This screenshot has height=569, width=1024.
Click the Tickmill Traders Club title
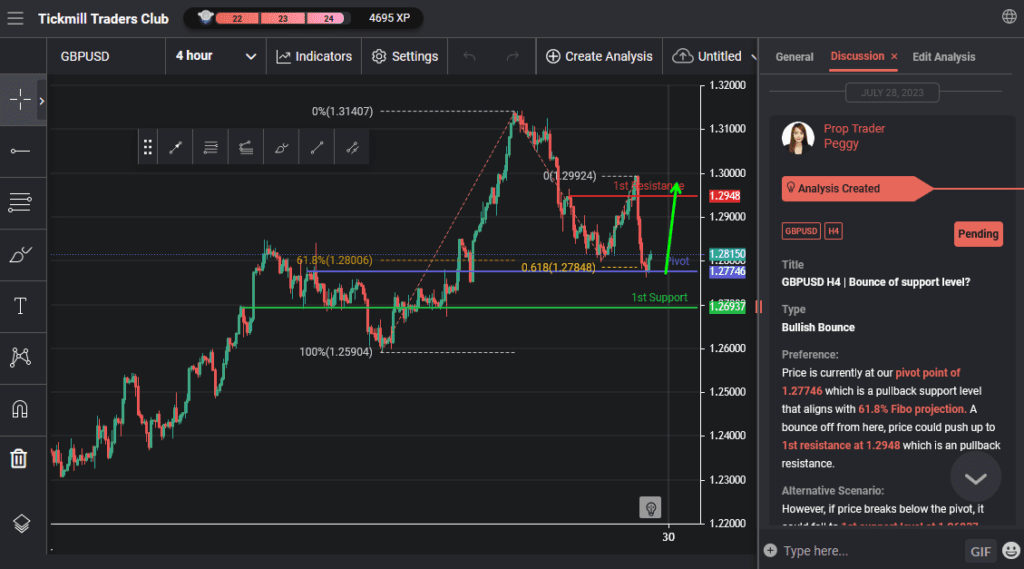pyautogui.click(x=103, y=19)
